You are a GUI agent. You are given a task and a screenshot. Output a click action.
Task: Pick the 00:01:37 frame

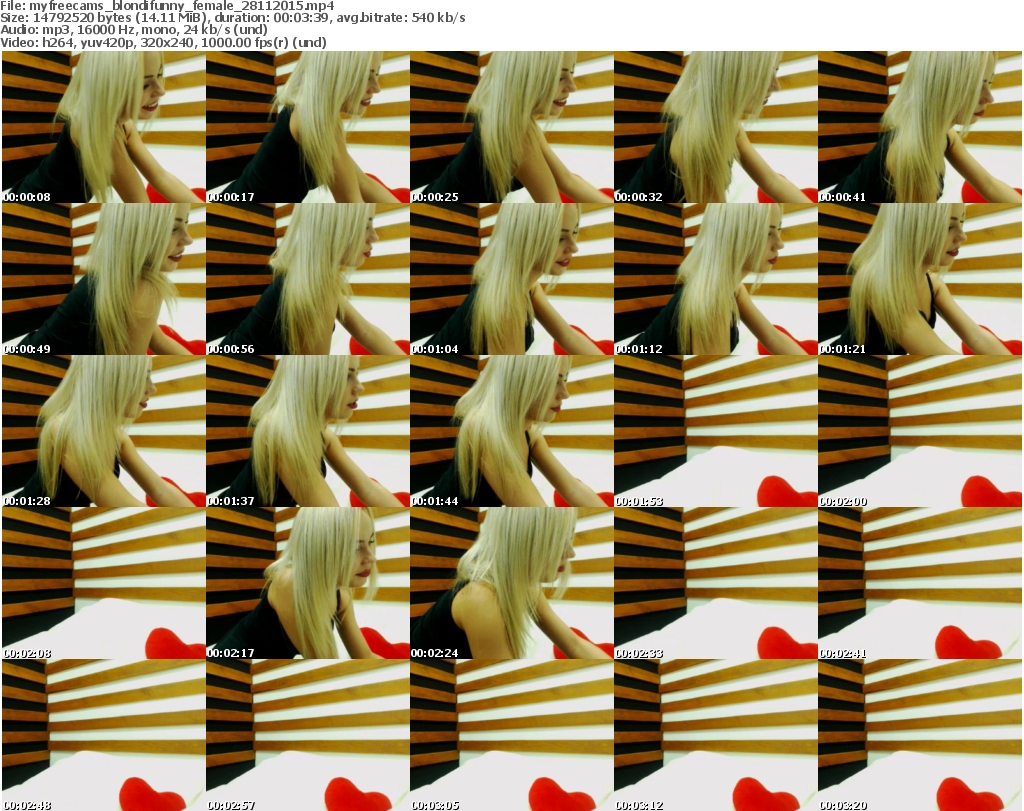(308, 432)
